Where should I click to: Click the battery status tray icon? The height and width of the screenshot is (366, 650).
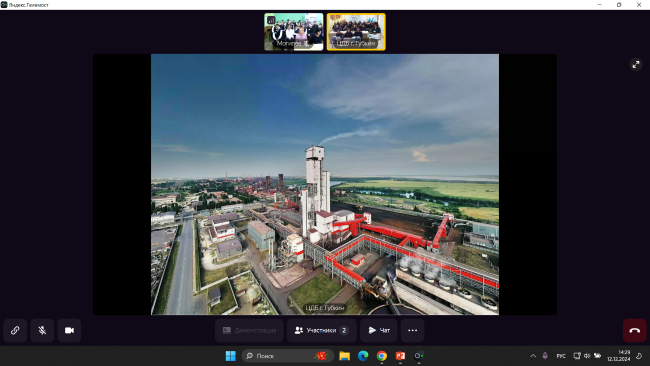coord(597,356)
